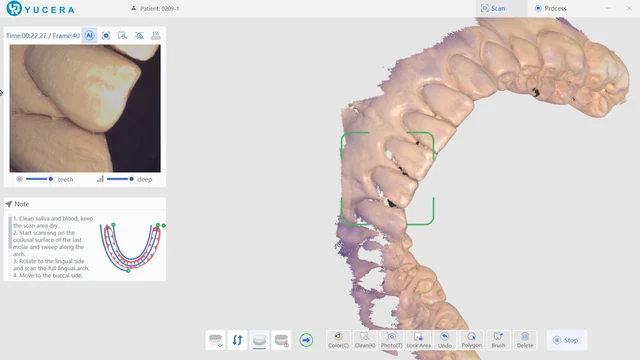Select the Brush selection tool
The image size is (640, 360).
coord(498,340)
